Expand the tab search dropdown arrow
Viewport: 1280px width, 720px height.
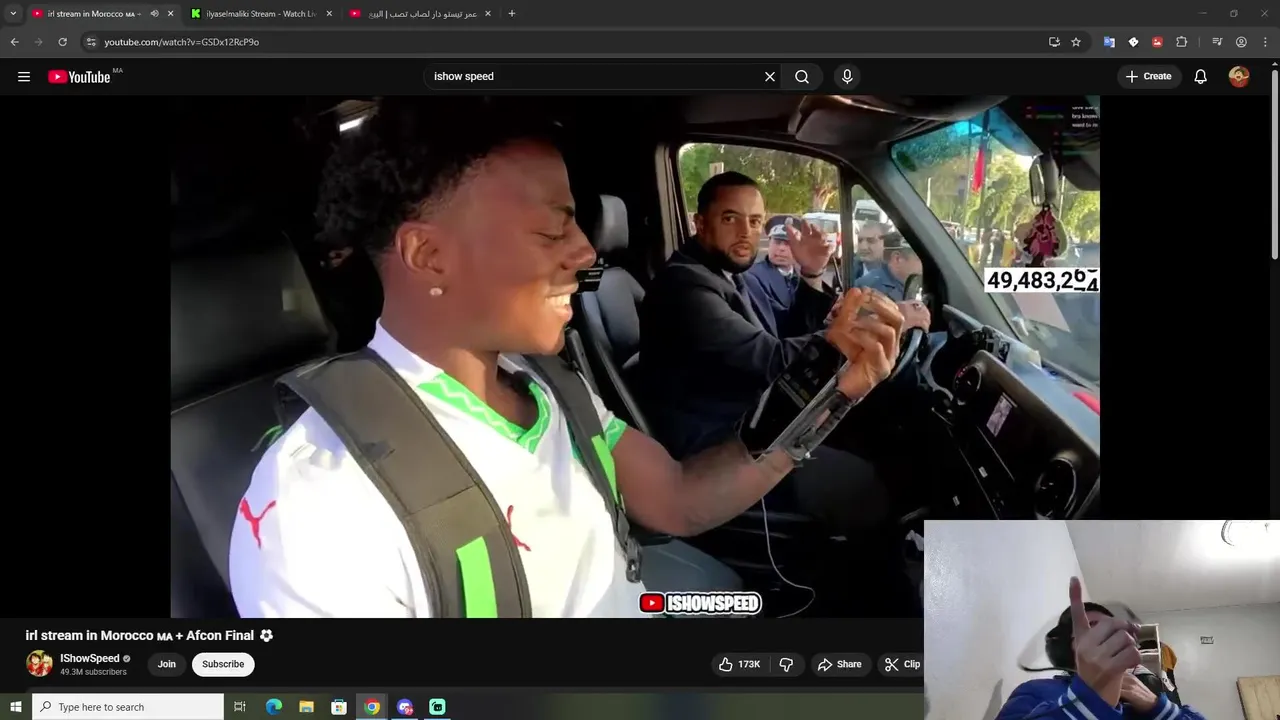tap(13, 14)
